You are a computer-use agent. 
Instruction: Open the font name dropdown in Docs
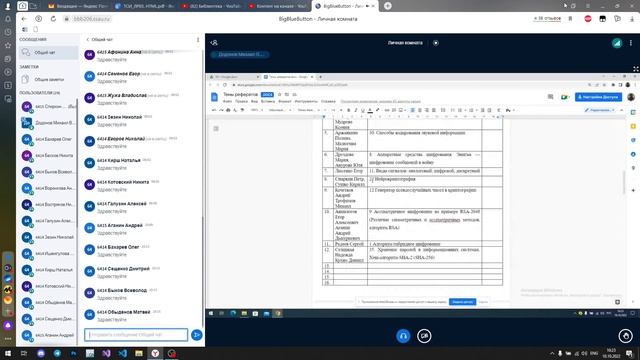click(x=307, y=110)
